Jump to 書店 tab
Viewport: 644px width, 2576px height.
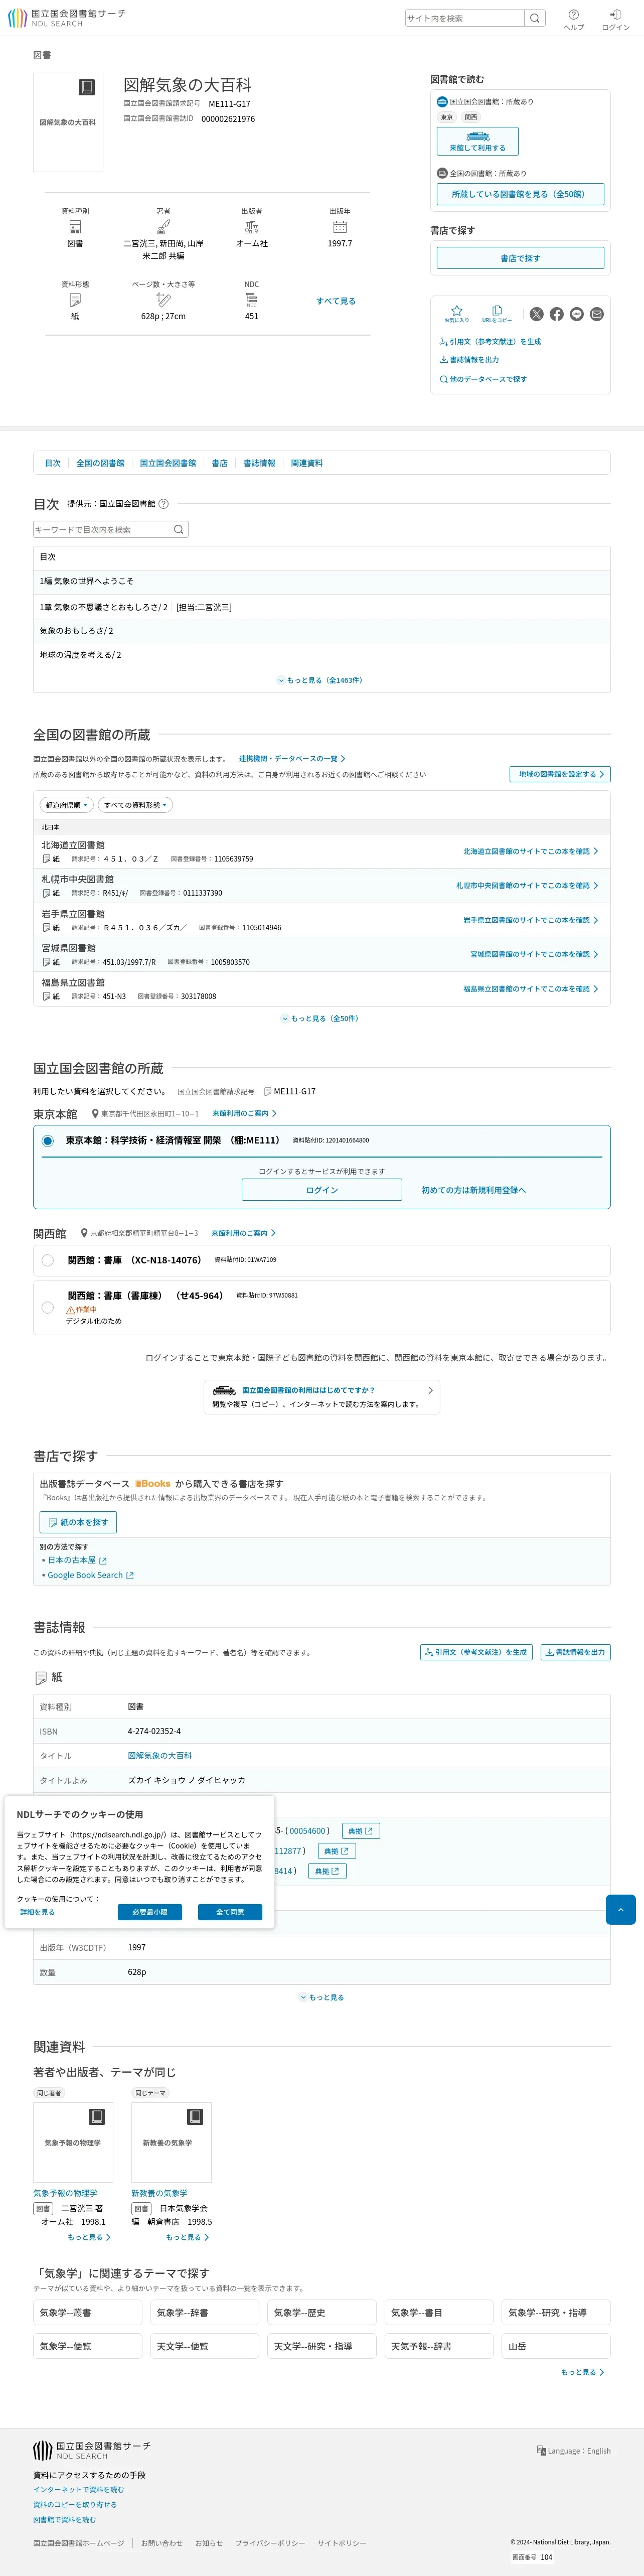pos(220,463)
